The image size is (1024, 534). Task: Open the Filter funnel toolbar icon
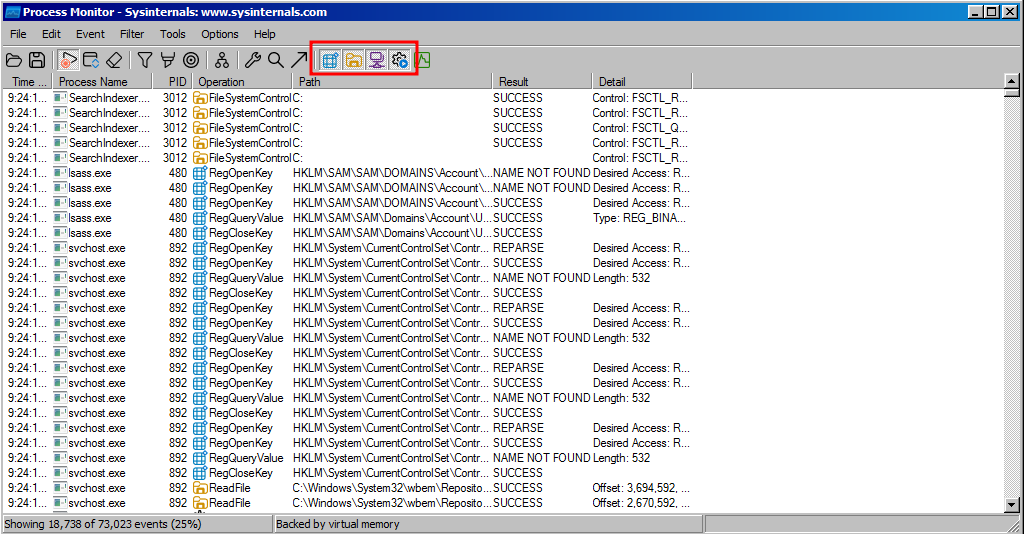(144, 60)
